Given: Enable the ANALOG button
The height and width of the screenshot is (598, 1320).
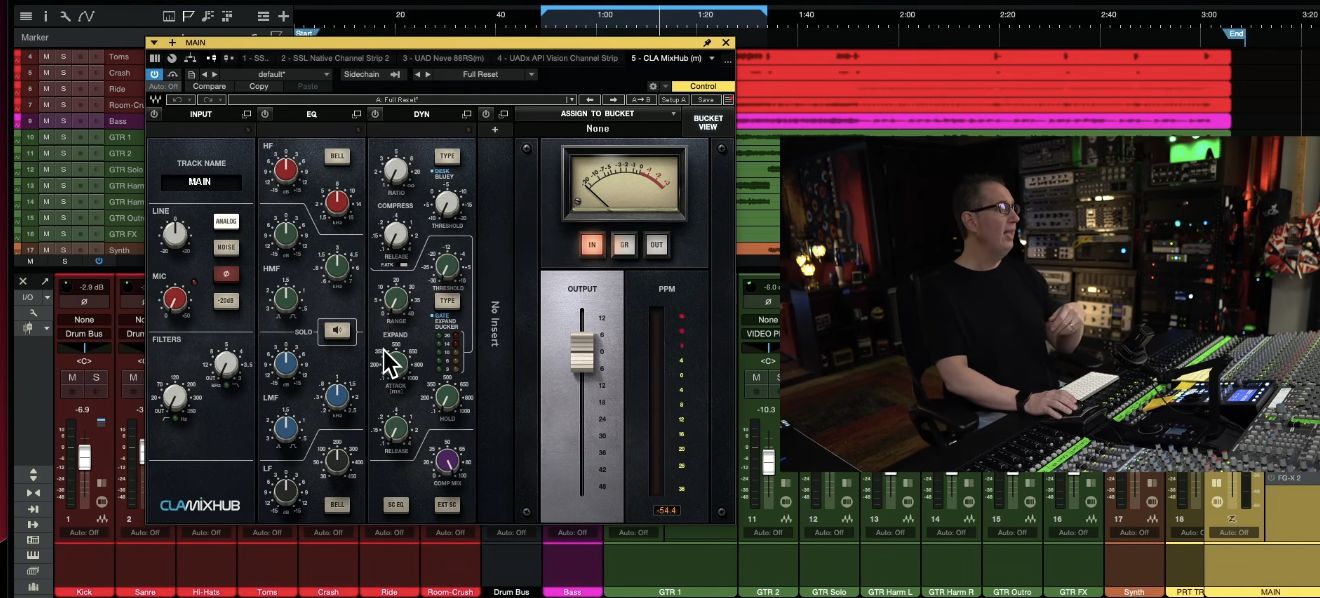Looking at the screenshot, I should 226,222.
